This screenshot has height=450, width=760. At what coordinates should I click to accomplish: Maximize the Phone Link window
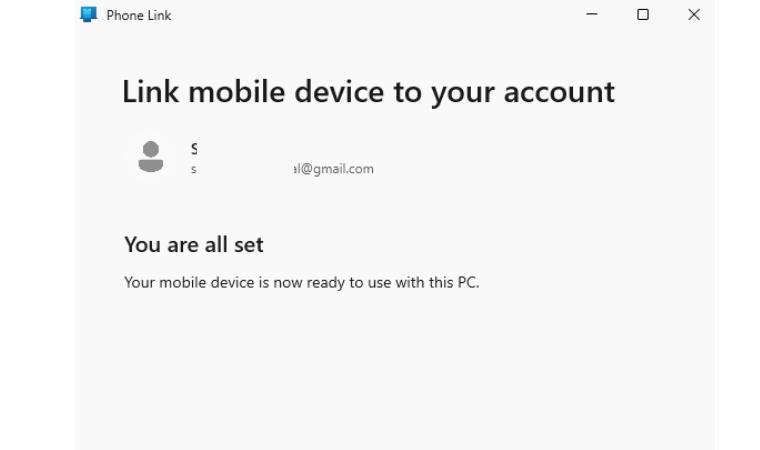643,15
